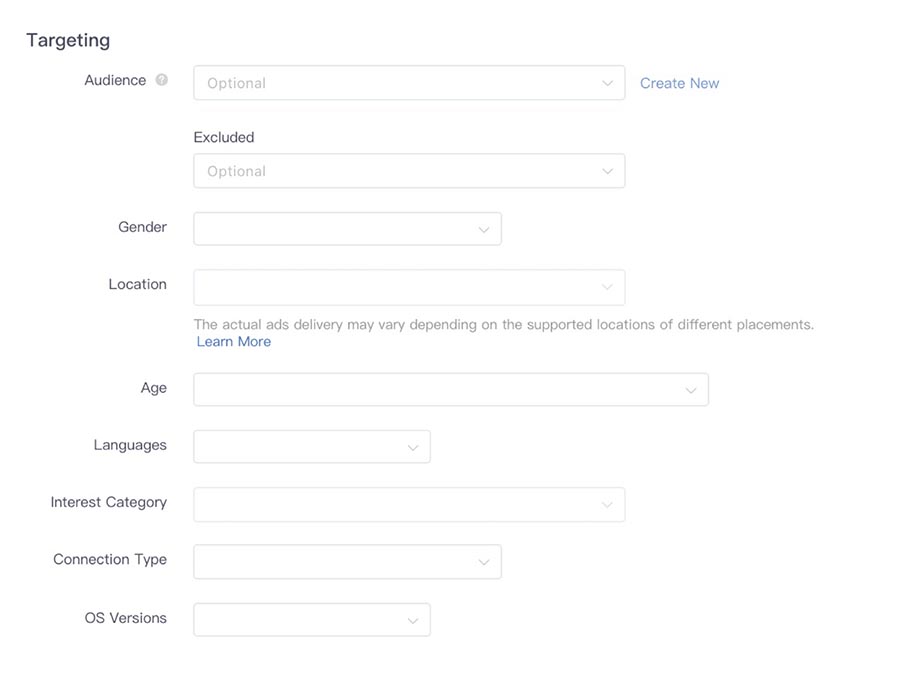
Task: Expand the Gender selection dropdown
Action: (335, 229)
